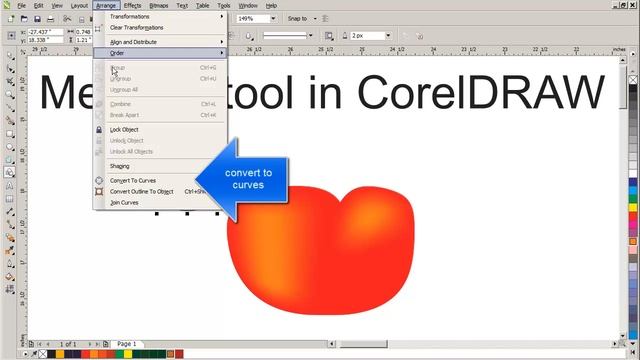Pick the yellow swatch in document palette
Image resolution: width=640 pixels, height=360 pixels.
coord(128,354)
